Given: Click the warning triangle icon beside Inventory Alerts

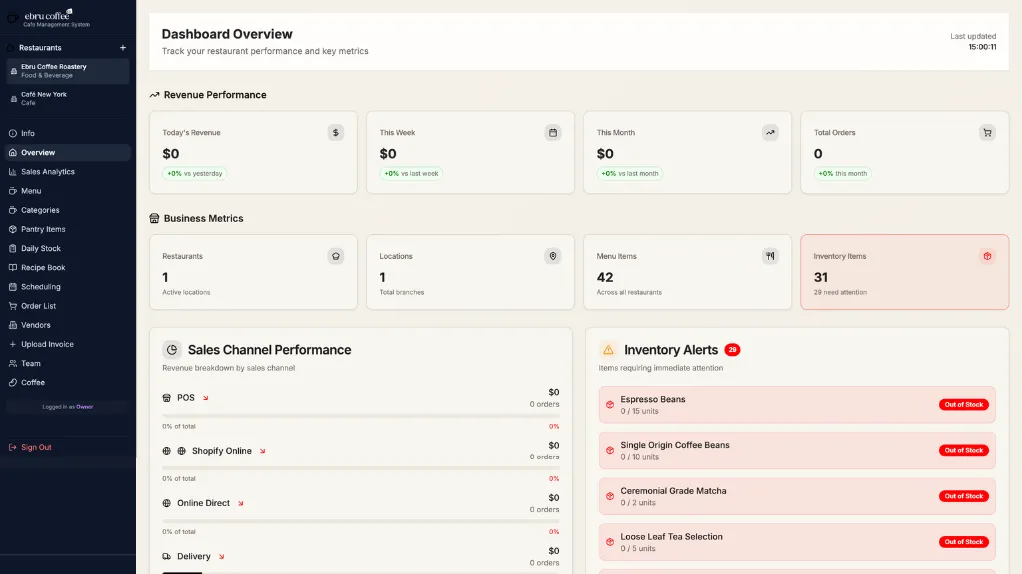Looking at the screenshot, I should tap(608, 350).
